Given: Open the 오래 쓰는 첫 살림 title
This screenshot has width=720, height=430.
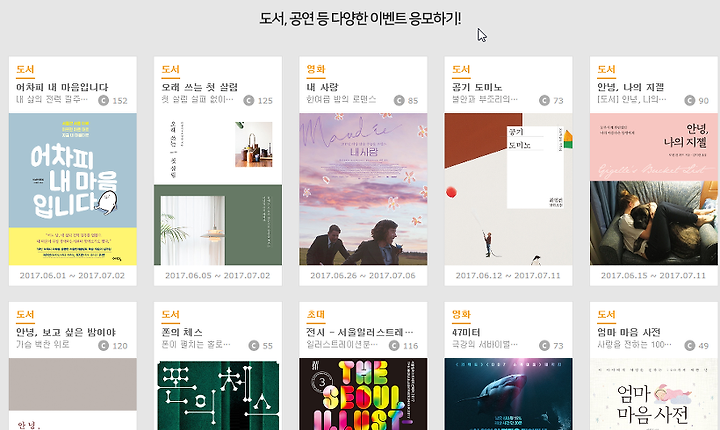Looking at the screenshot, I should (199, 87).
